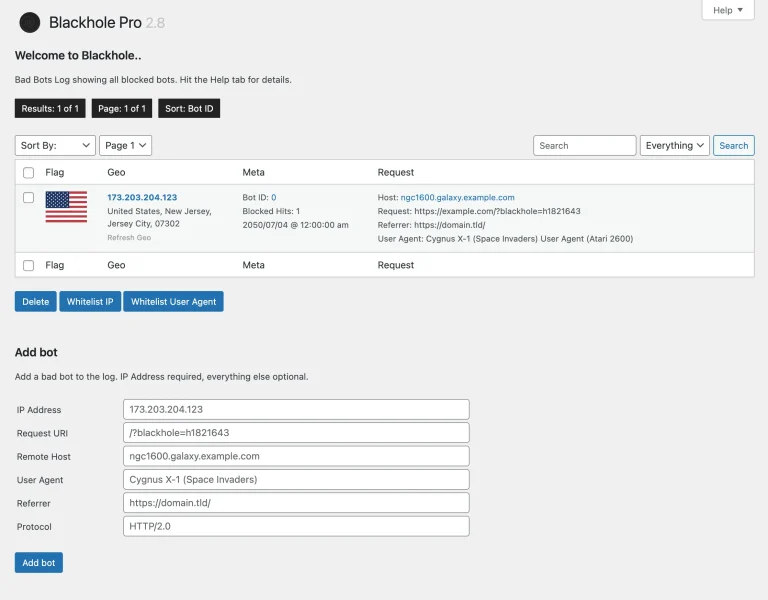
Task: Click the Welcome to Blackhole.. heading
Action: click(x=78, y=55)
